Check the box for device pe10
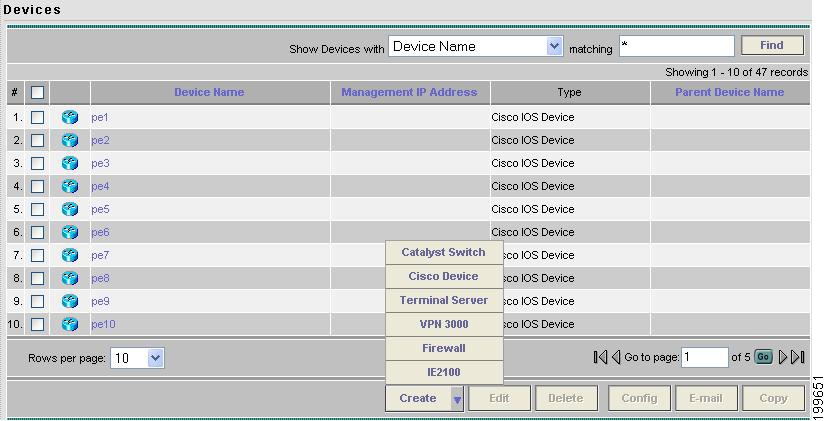 coord(37,324)
